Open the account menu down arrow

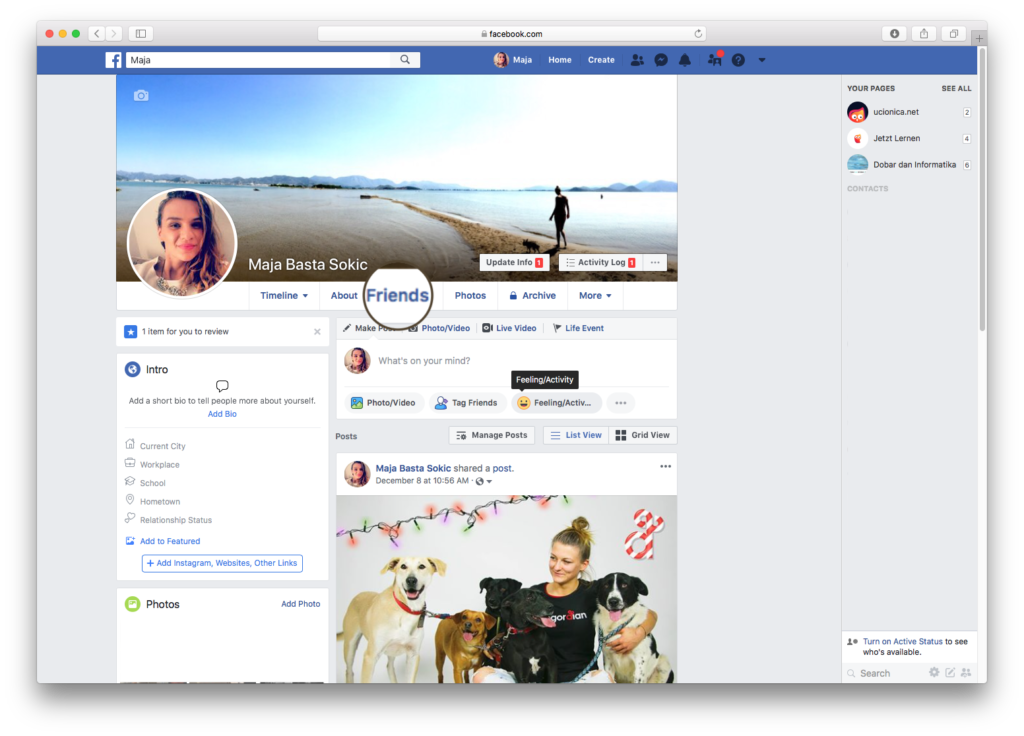coord(762,60)
